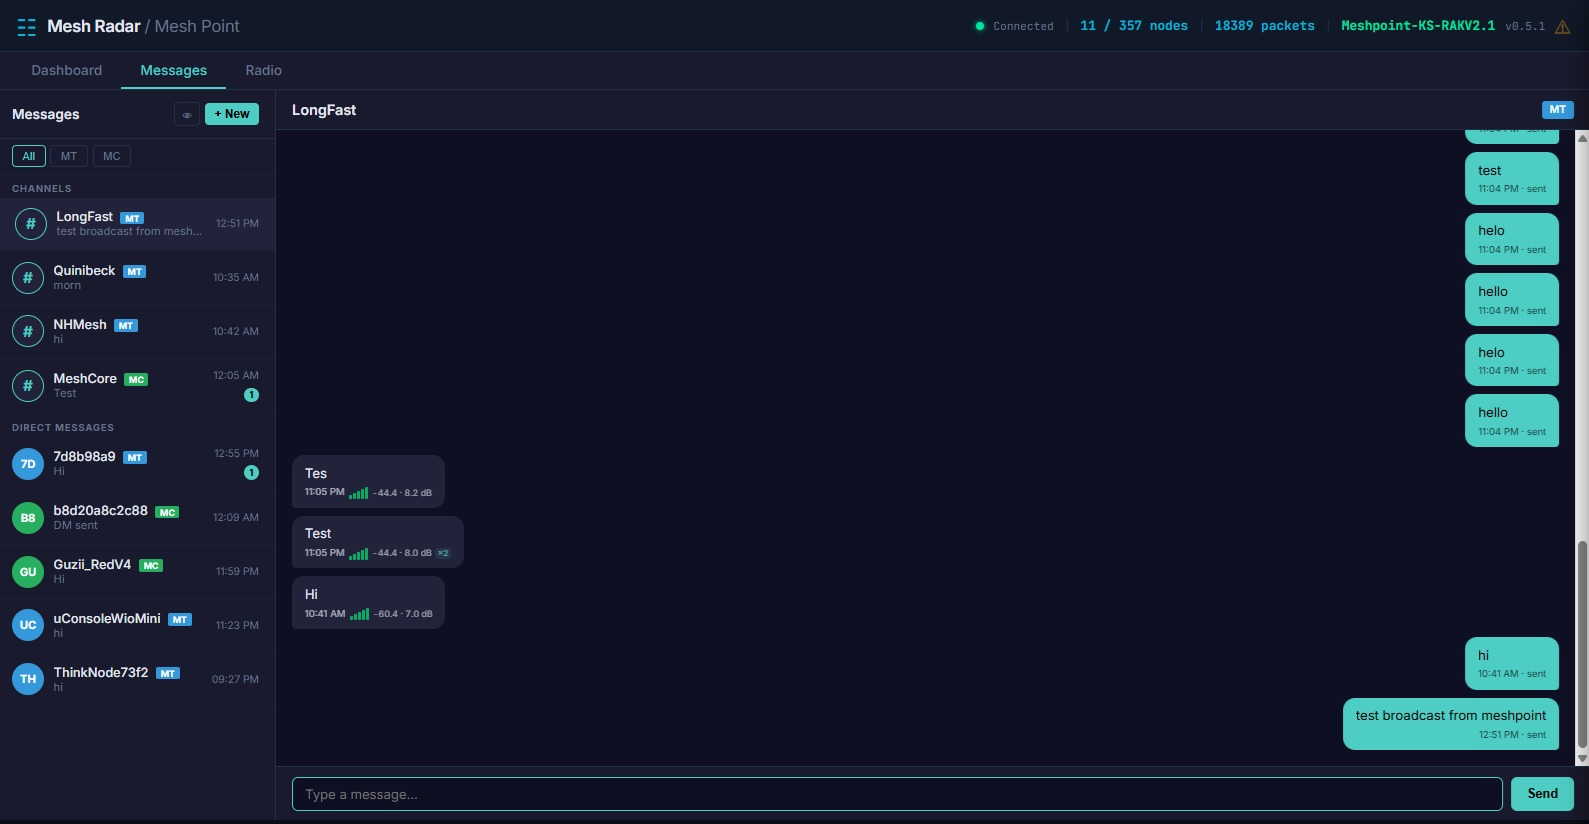Click the Send button
The image size is (1589, 824).
point(1542,794)
